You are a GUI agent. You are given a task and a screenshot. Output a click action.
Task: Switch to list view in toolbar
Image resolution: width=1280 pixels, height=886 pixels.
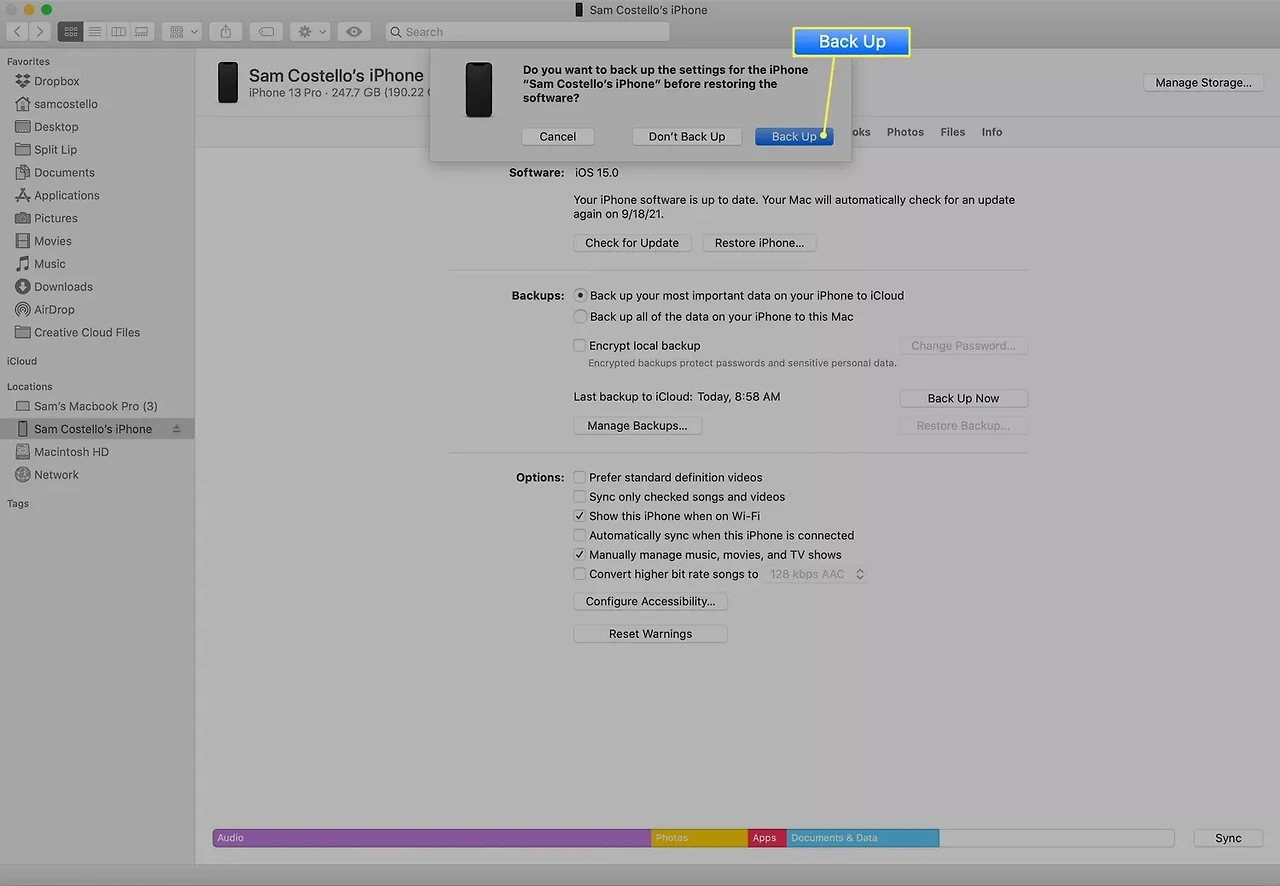(x=95, y=32)
